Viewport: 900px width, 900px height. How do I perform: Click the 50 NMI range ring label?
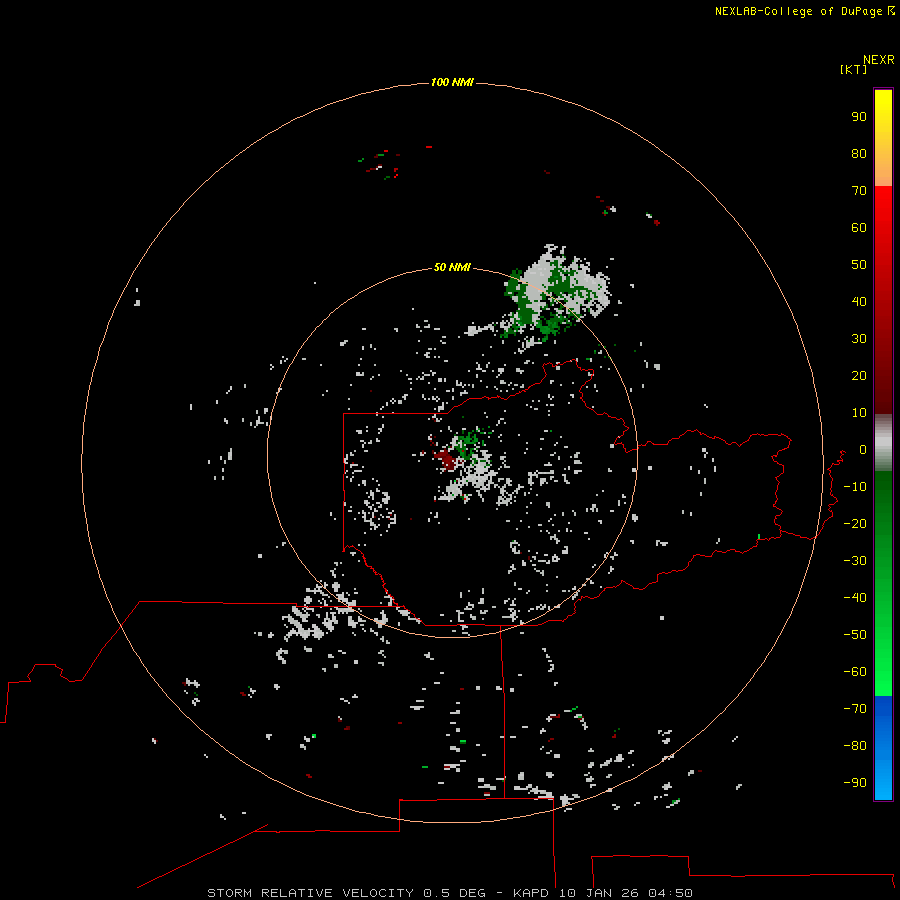coord(452,267)
